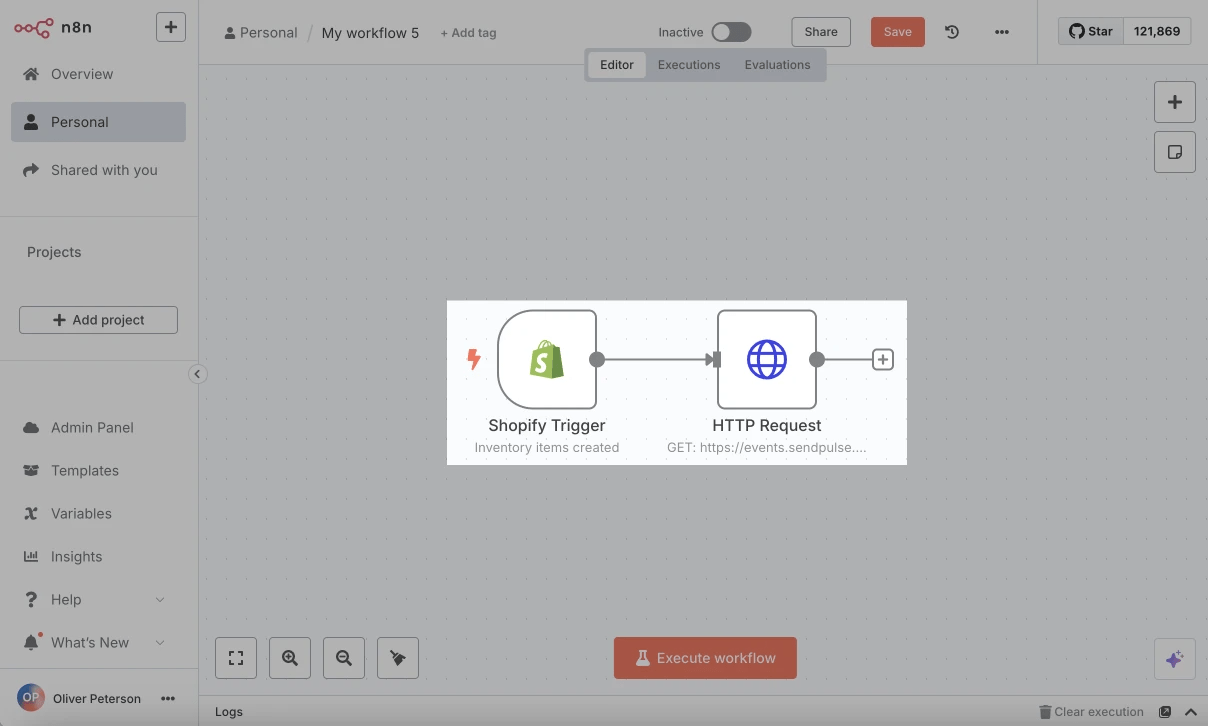
Task: Click the Add project button
Action: coord(98,320)
